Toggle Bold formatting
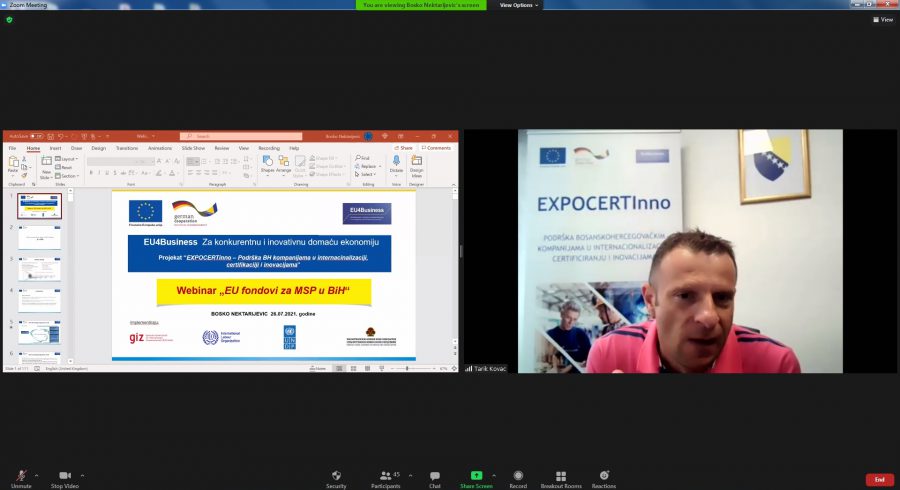This screenshot has width=900, height=490. pyautogui.click(x=91, y=173)
